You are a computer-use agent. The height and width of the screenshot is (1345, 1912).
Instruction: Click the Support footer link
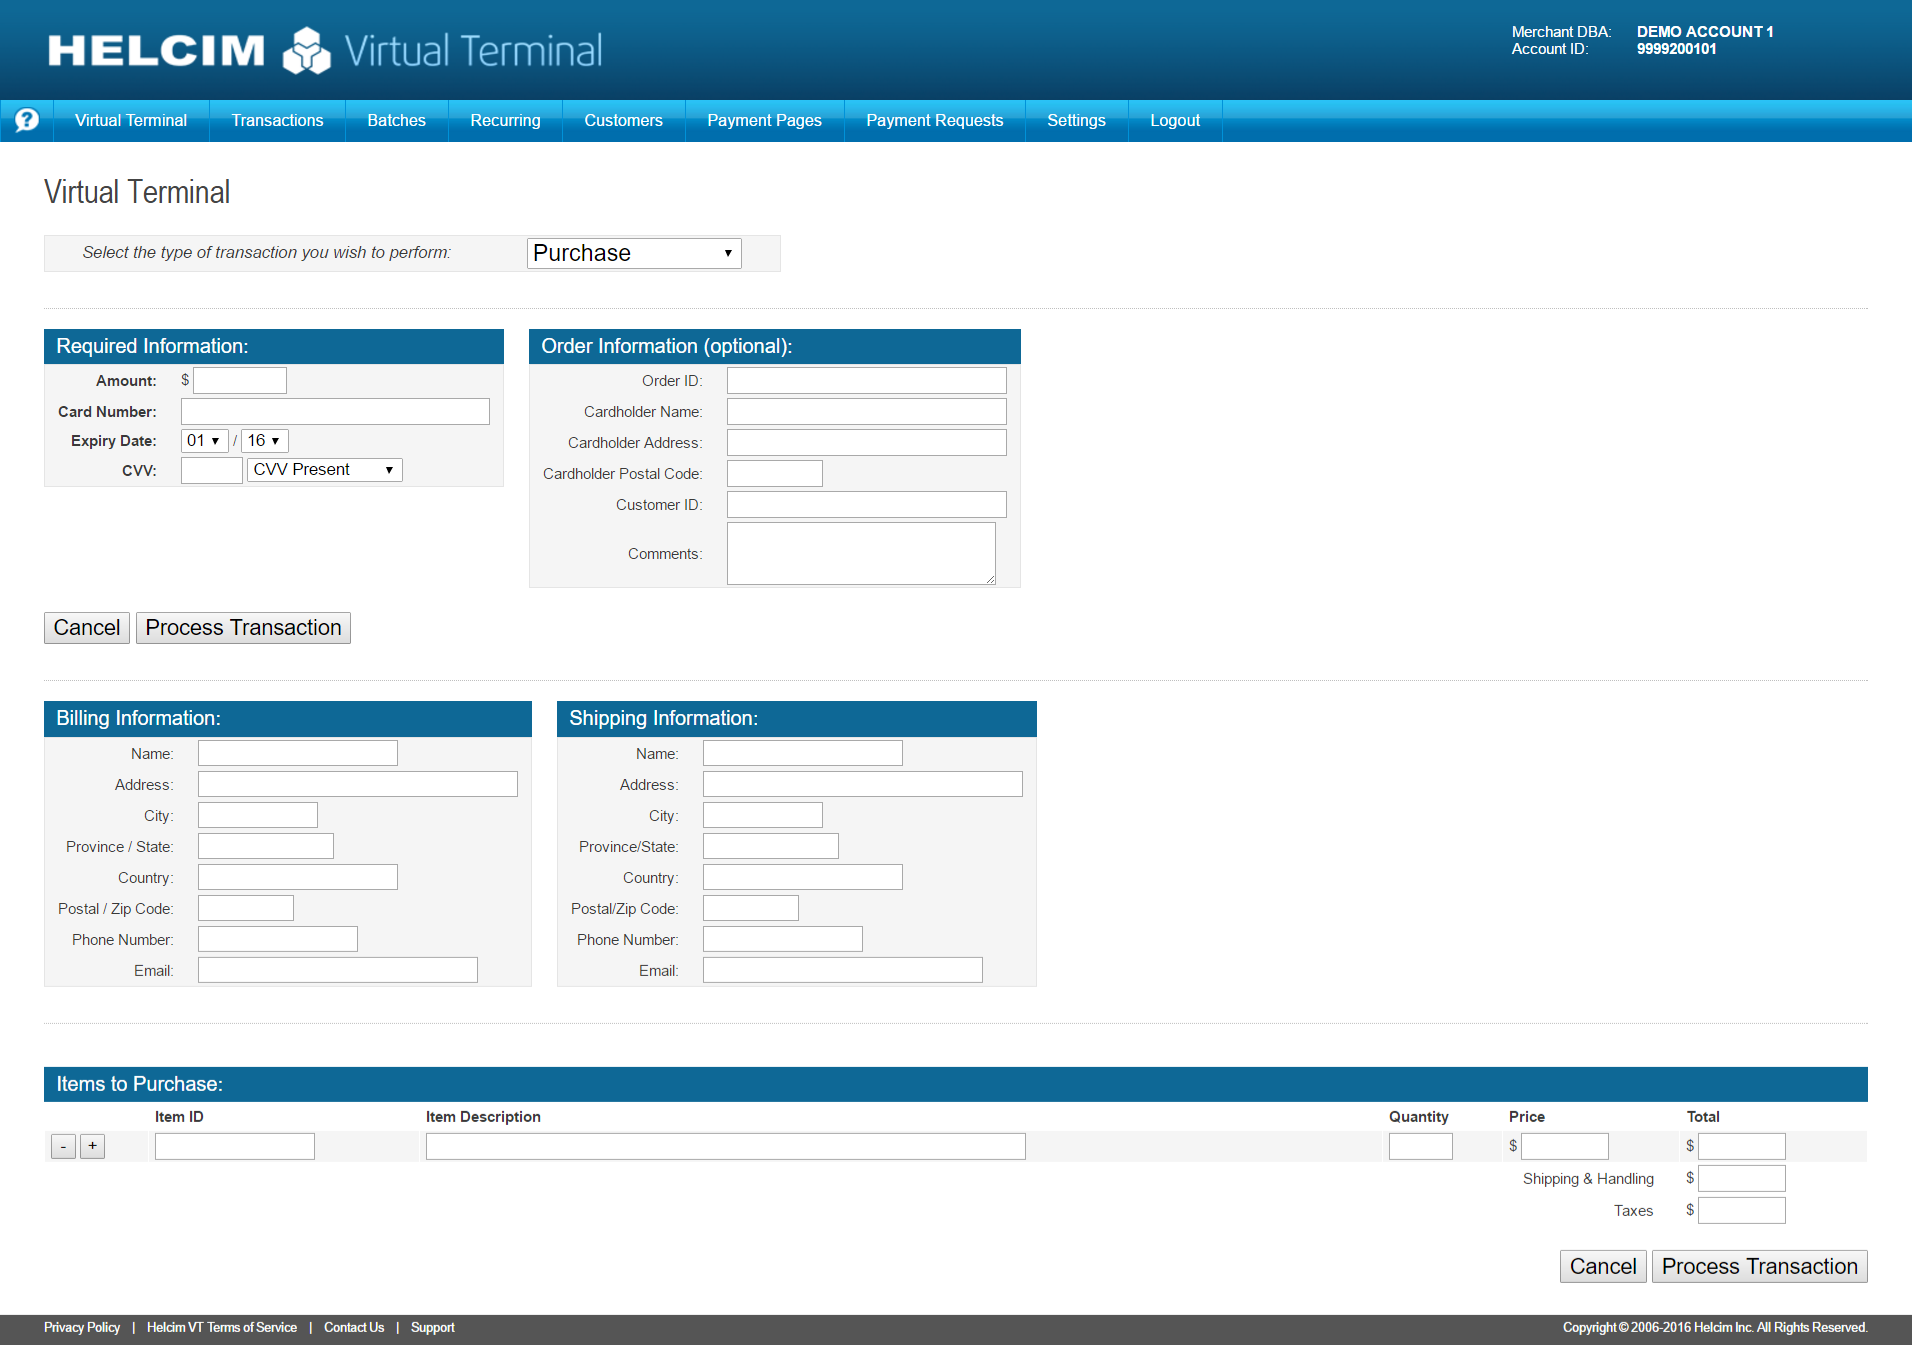coord(432,1327)
